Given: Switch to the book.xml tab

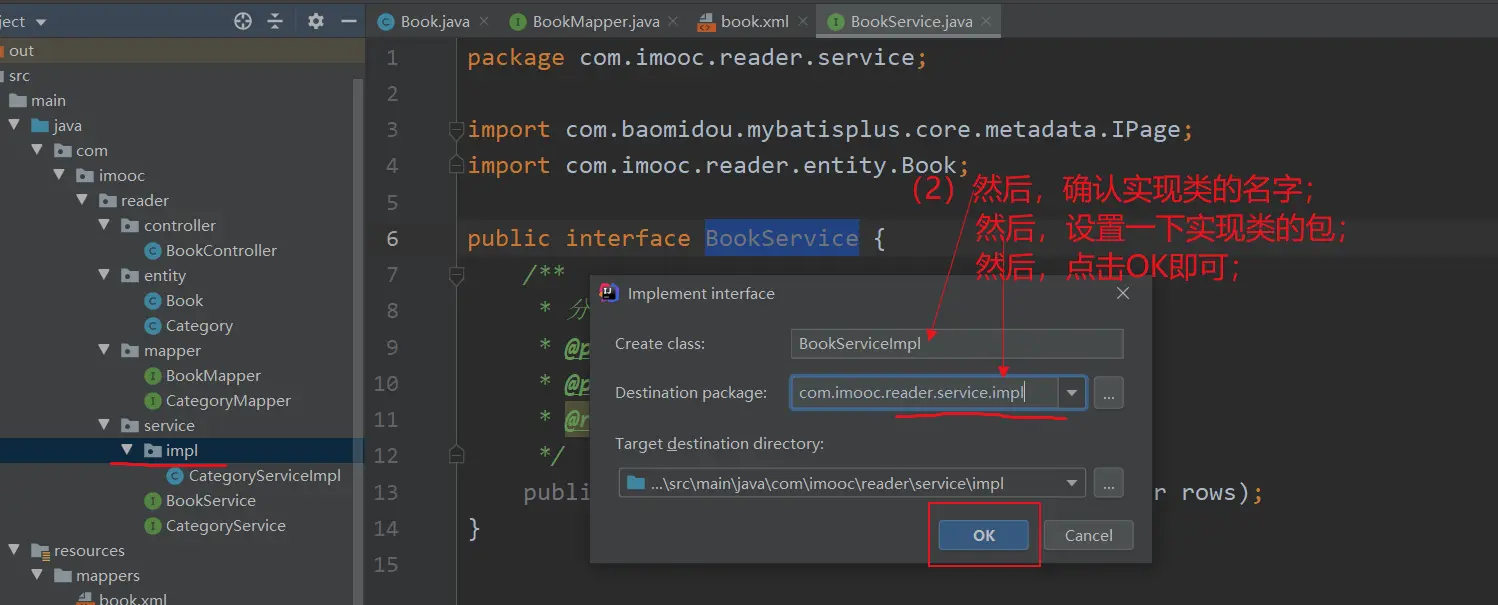Looking at the screenshot, I should point(754,21).
